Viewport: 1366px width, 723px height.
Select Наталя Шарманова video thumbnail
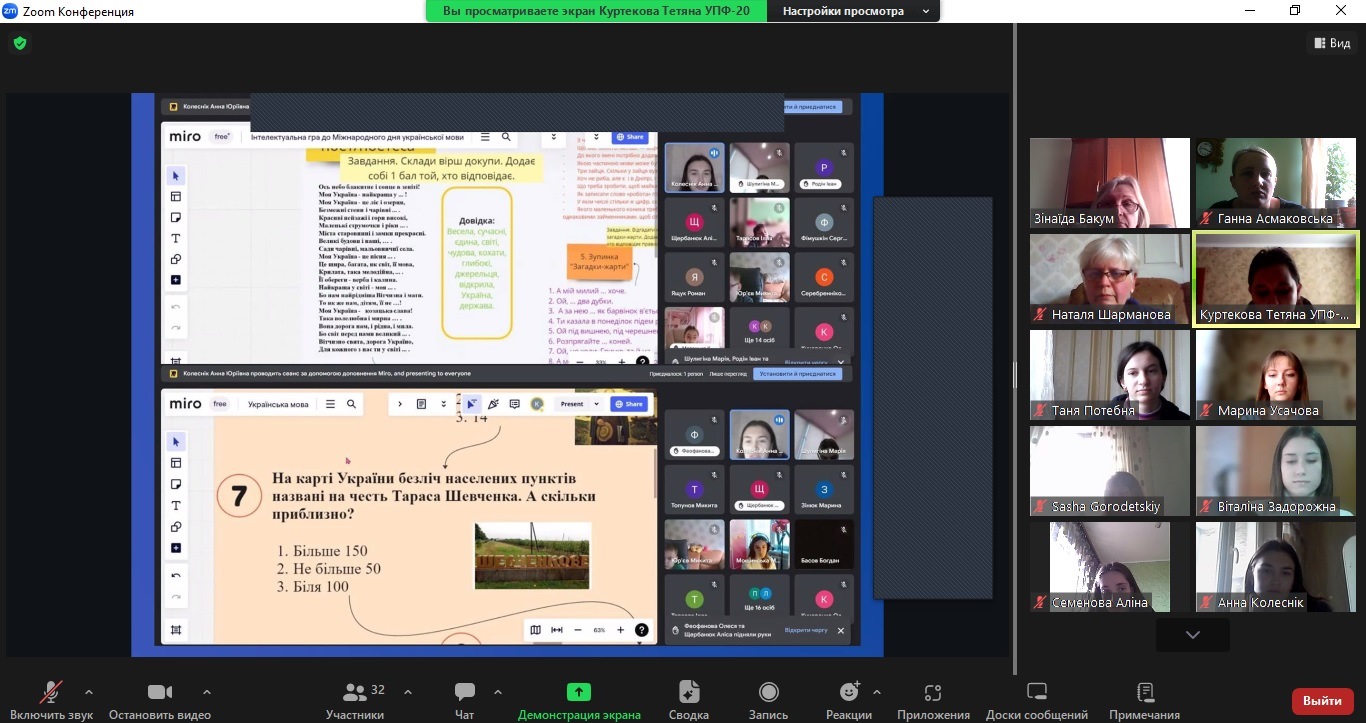(1110, 279)
